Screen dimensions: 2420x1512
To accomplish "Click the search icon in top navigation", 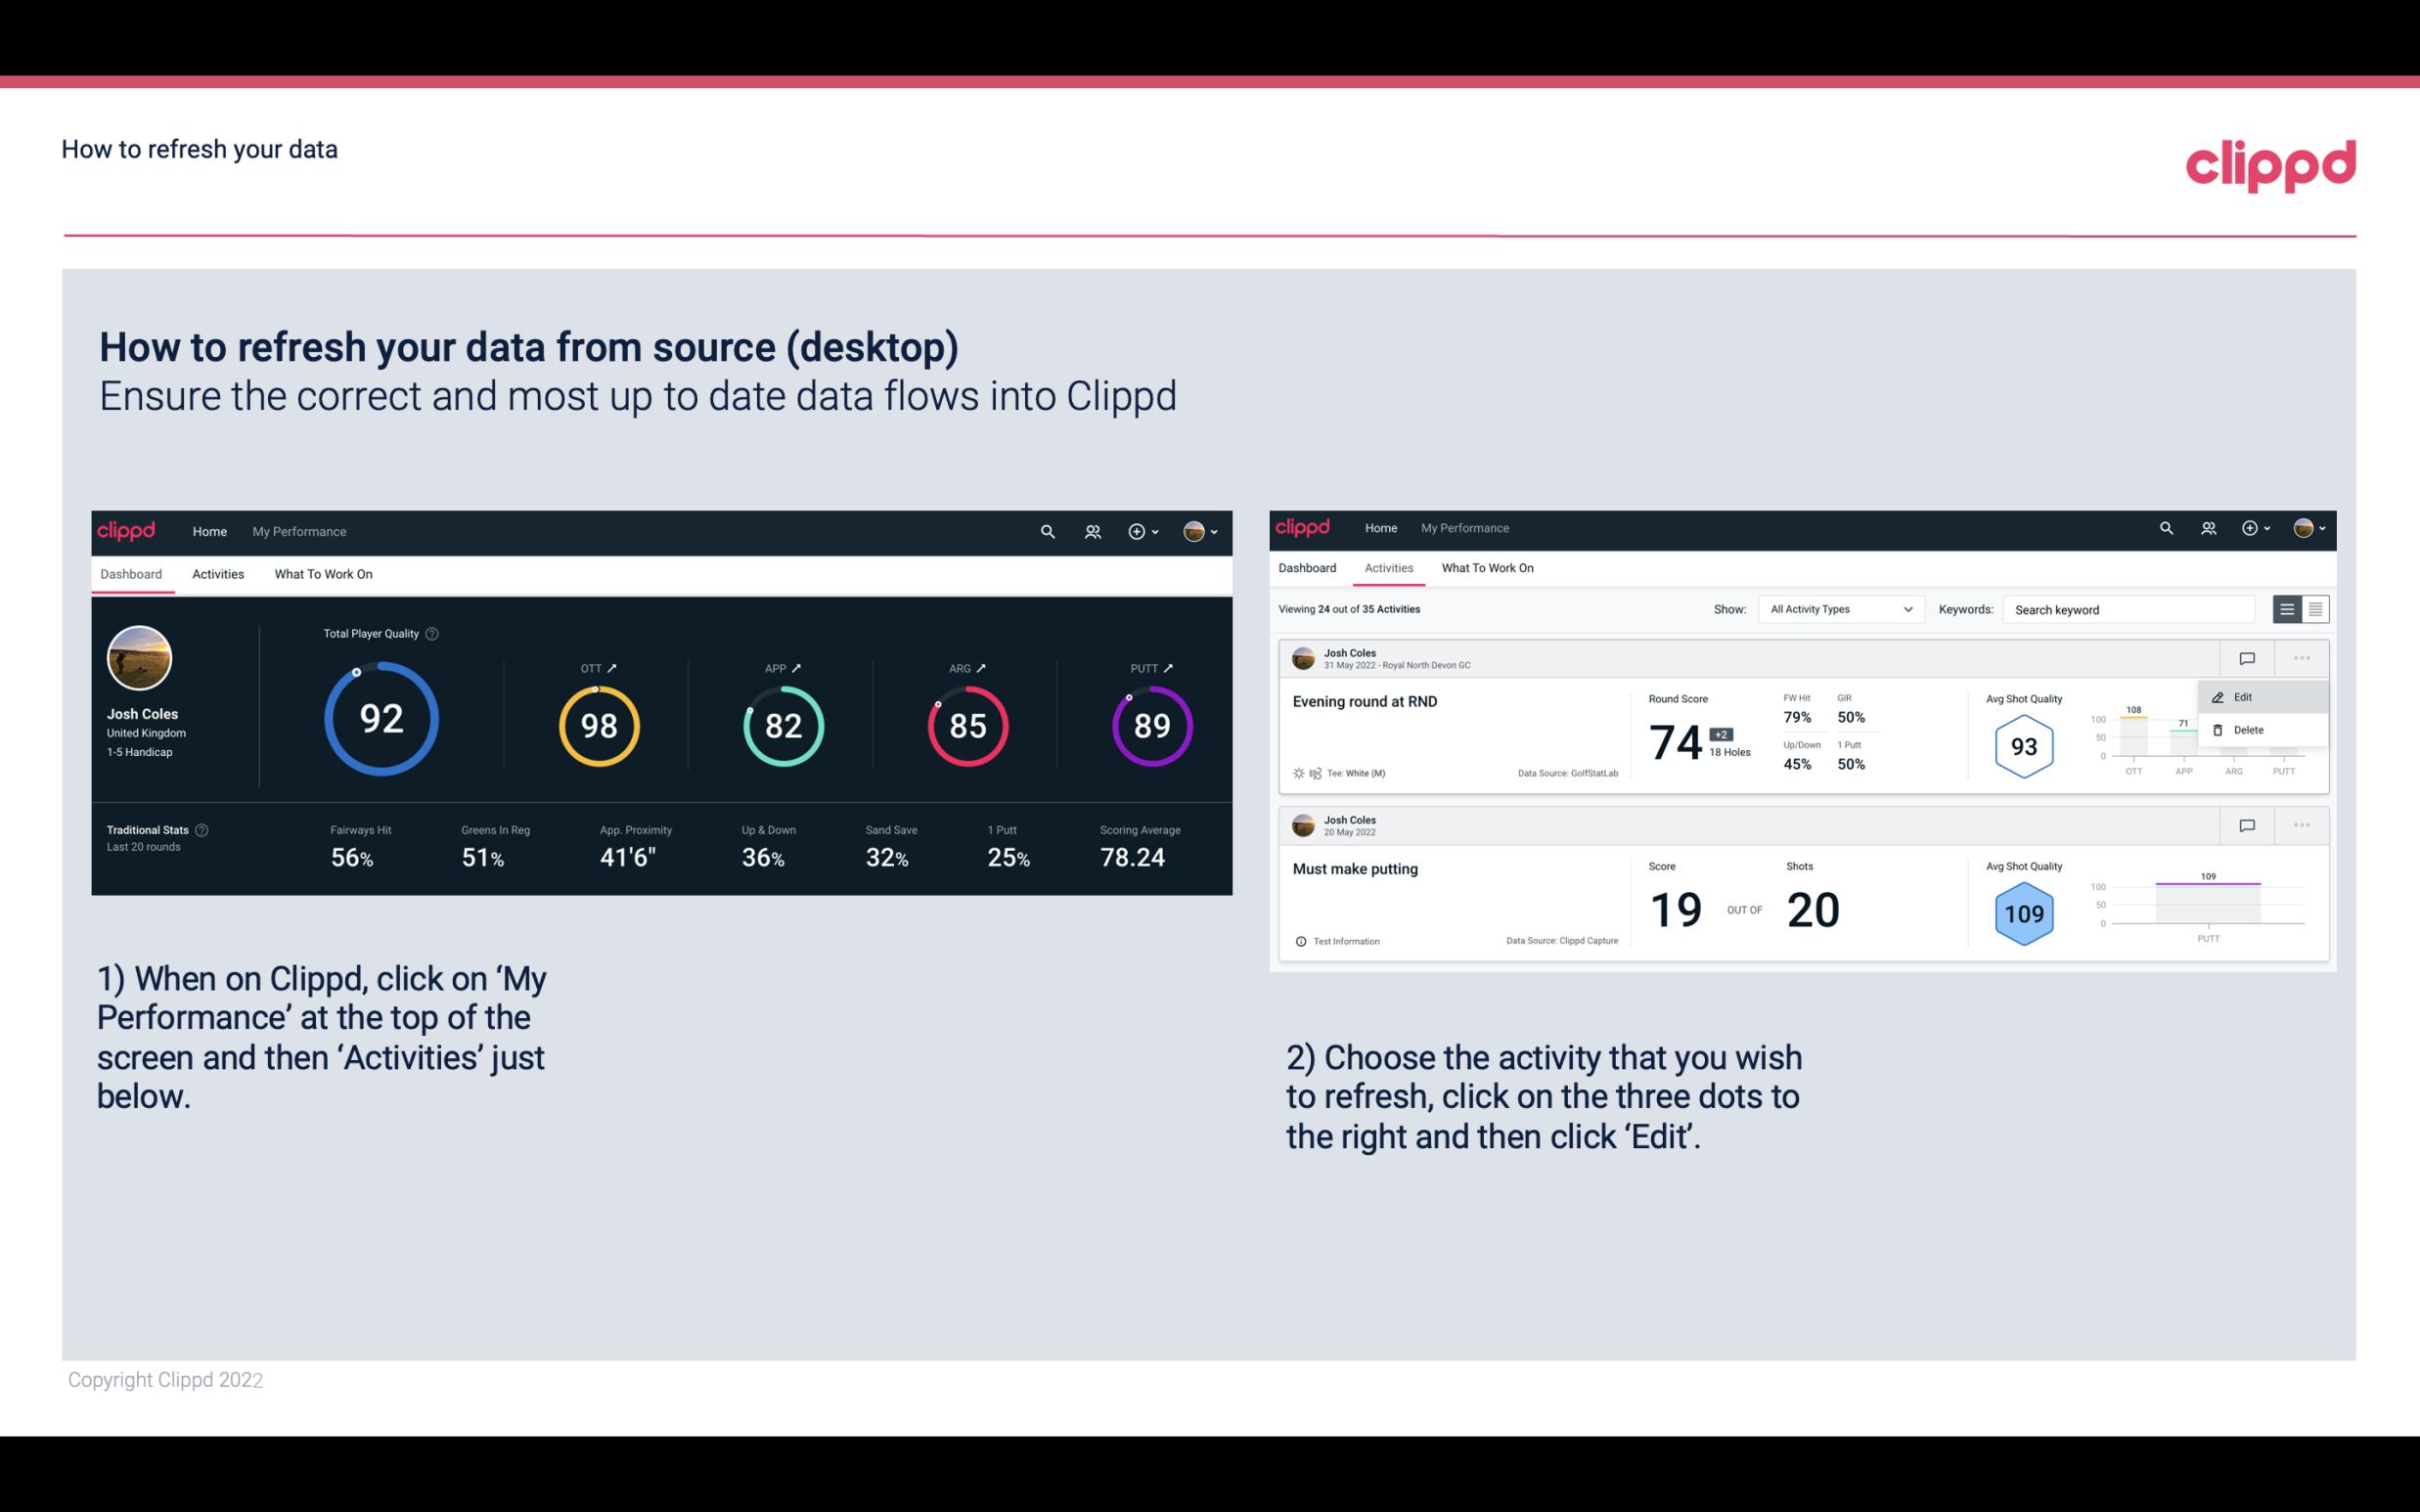I will (x=1046, y=531).
